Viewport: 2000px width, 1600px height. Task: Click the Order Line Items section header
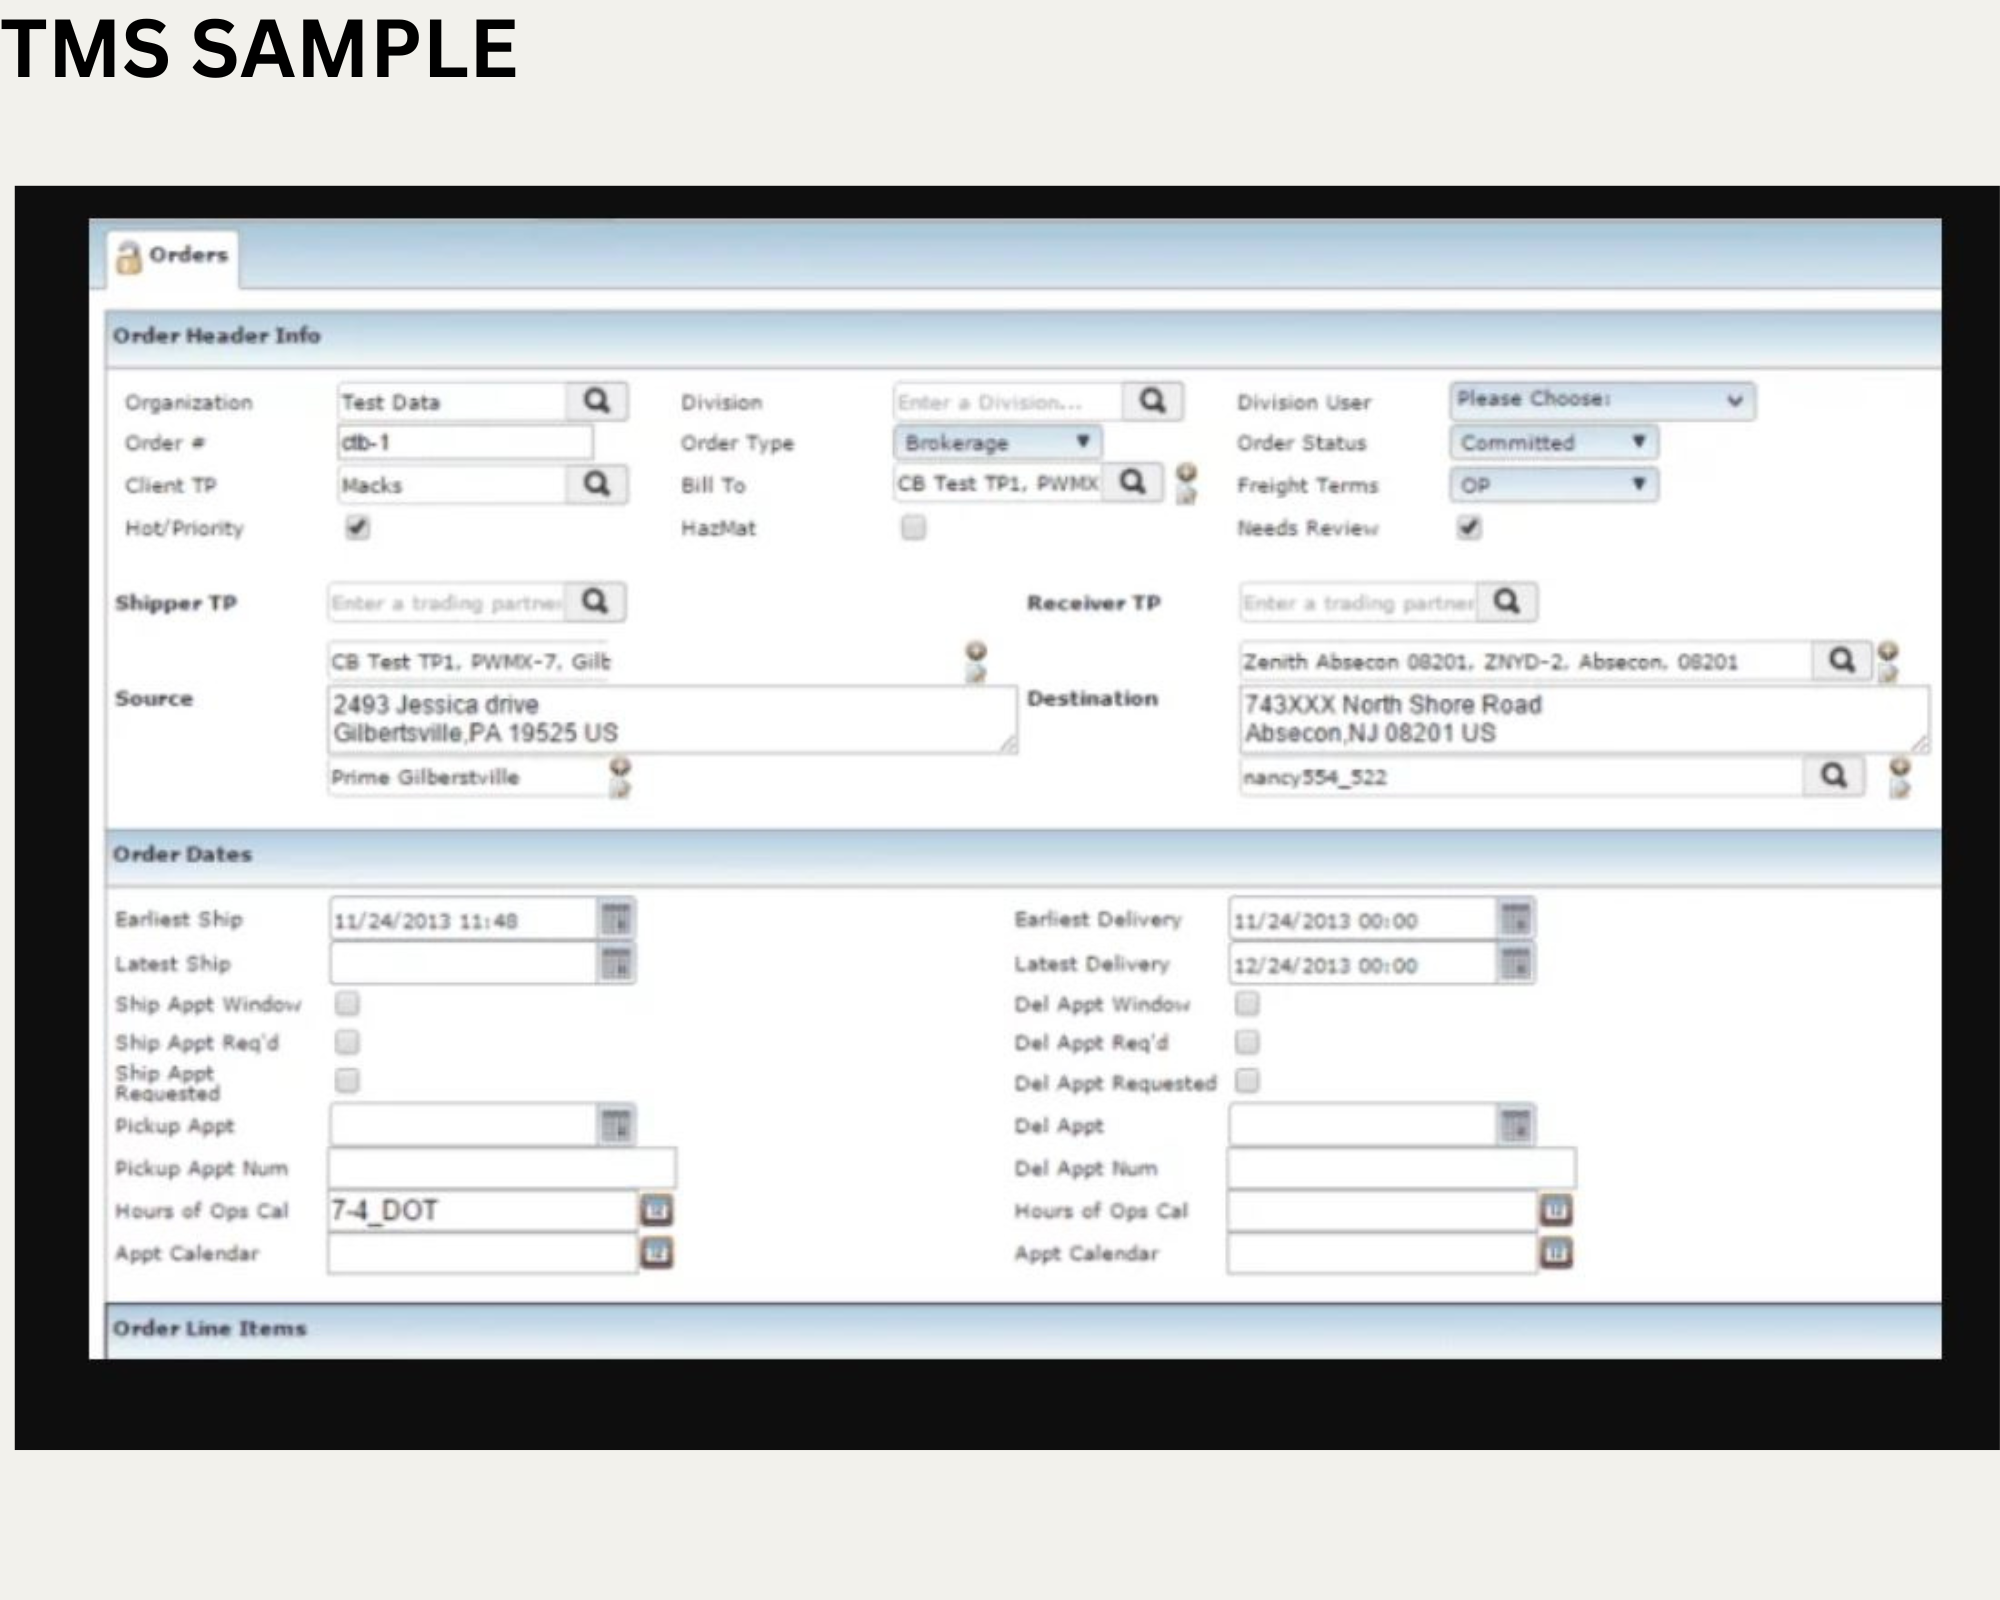coord(210,1329)
